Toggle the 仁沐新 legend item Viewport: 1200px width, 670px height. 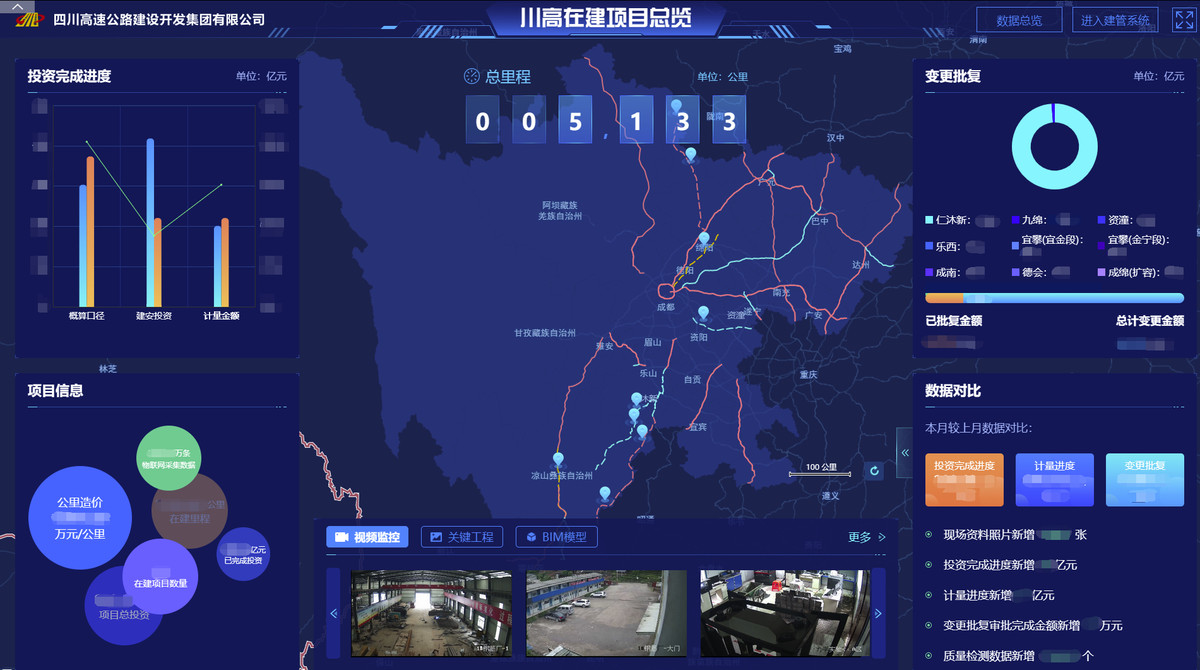click(950, 219)
